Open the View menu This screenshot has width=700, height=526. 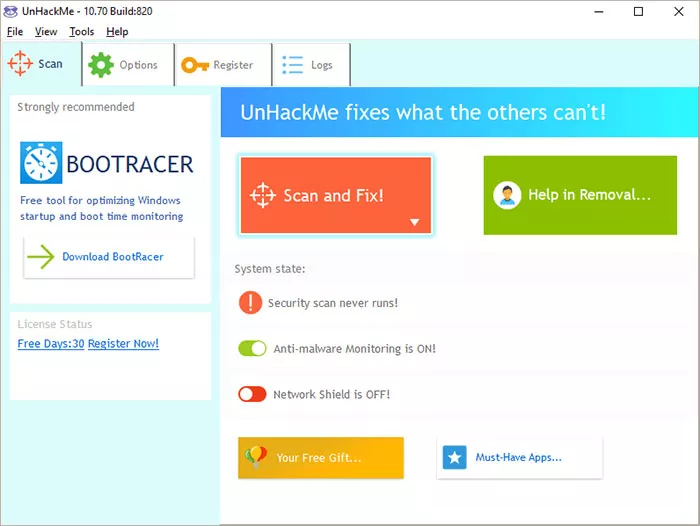point(46,32)
